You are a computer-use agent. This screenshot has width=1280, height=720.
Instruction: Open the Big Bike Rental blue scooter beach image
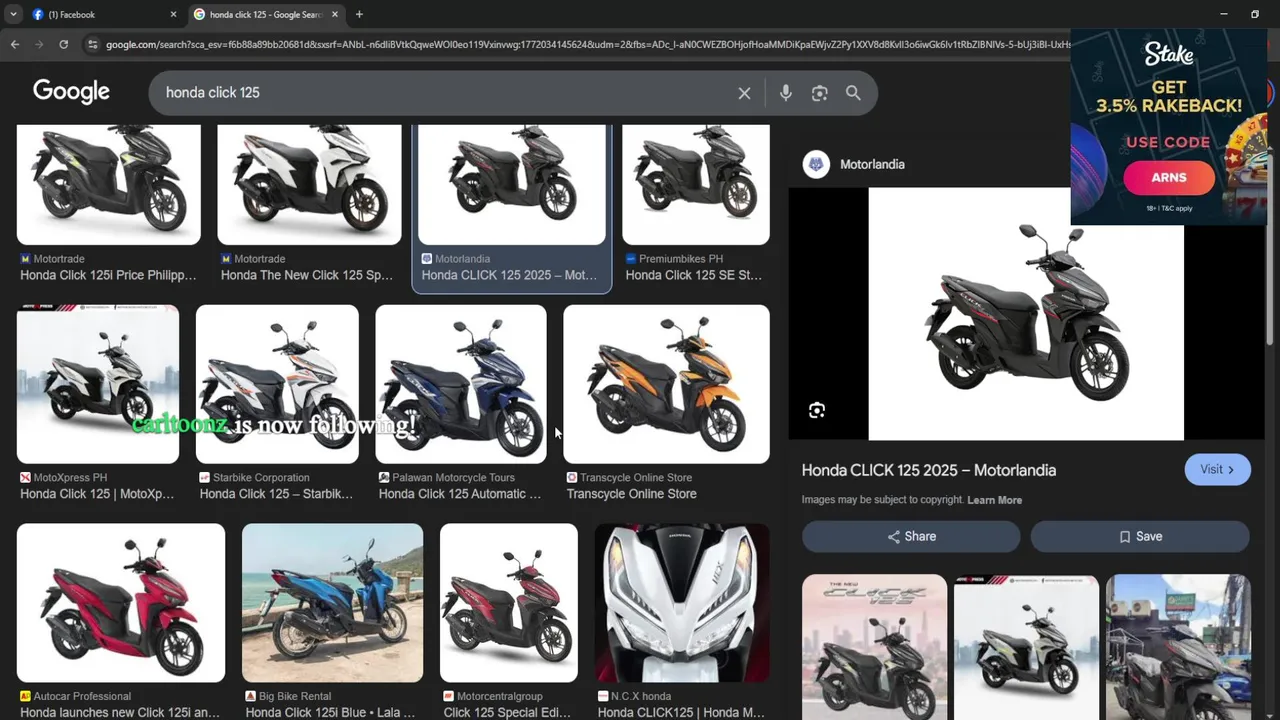[332, 603]
